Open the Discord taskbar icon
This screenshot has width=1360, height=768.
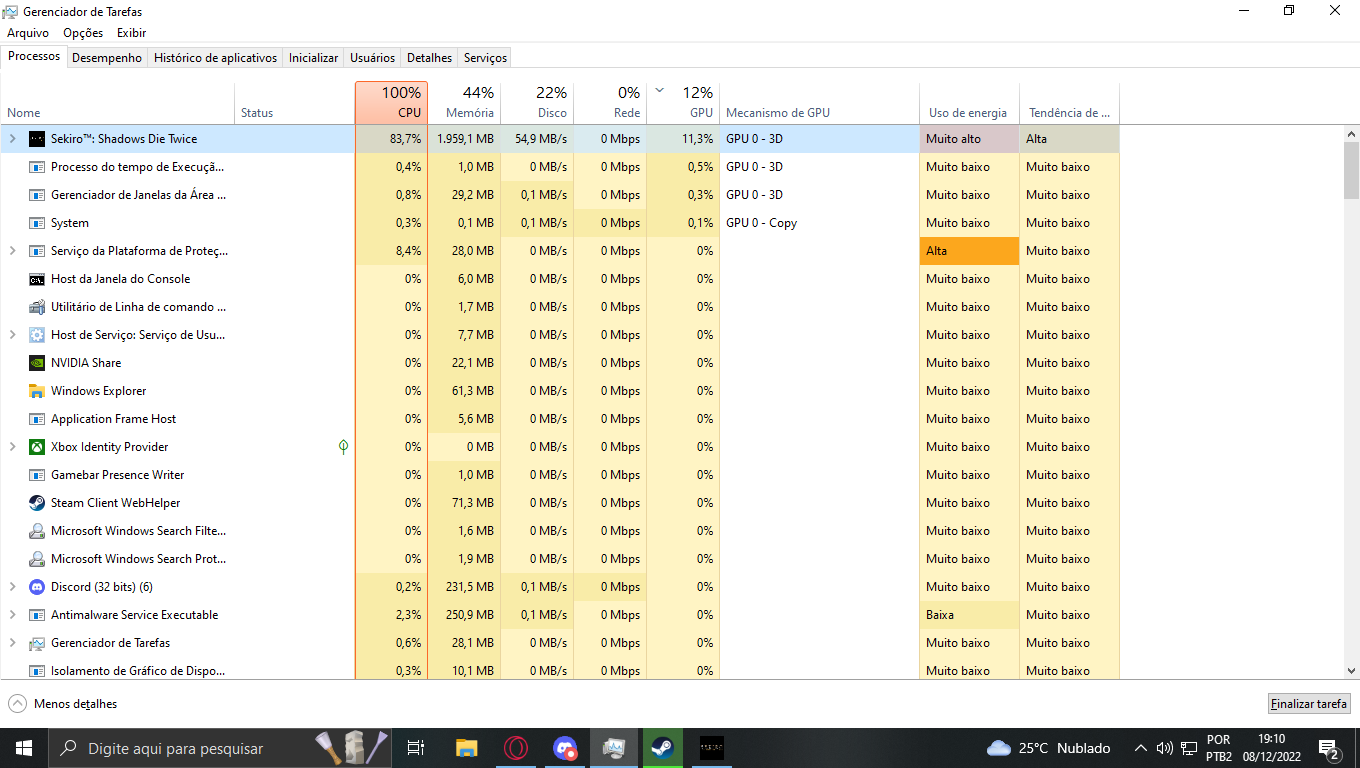tap(565, 748)
